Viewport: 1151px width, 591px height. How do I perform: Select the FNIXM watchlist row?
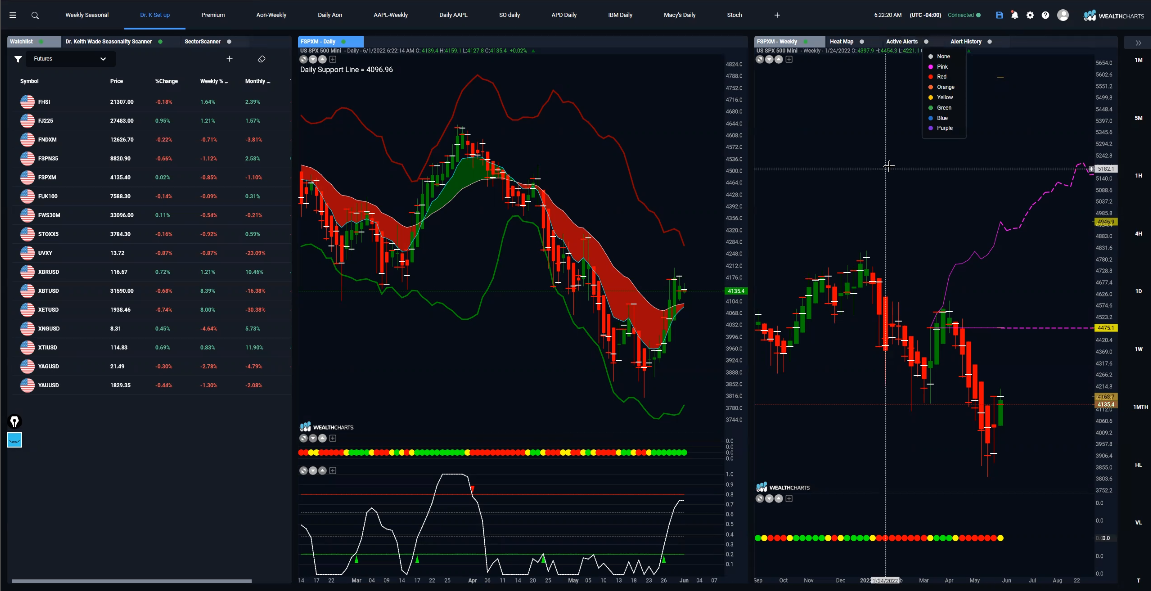pos(150,139)
